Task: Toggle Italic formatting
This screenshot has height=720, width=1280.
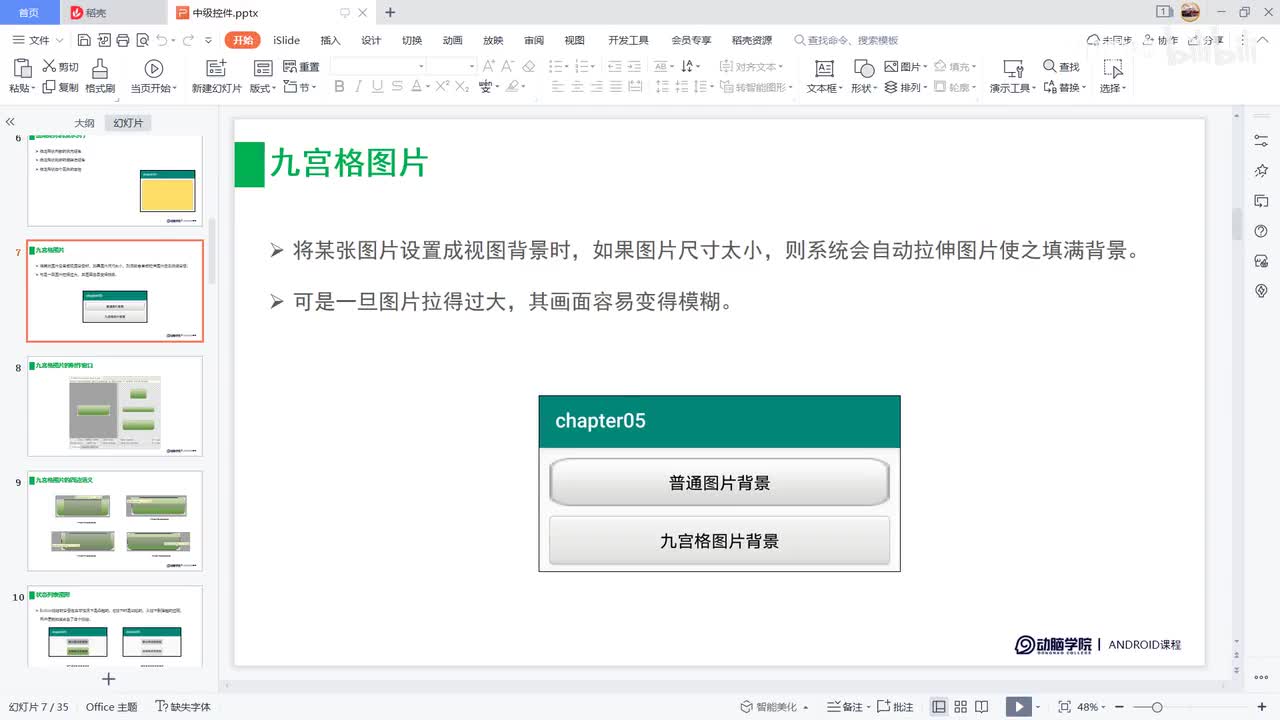Action: click(x=358, y=87)
